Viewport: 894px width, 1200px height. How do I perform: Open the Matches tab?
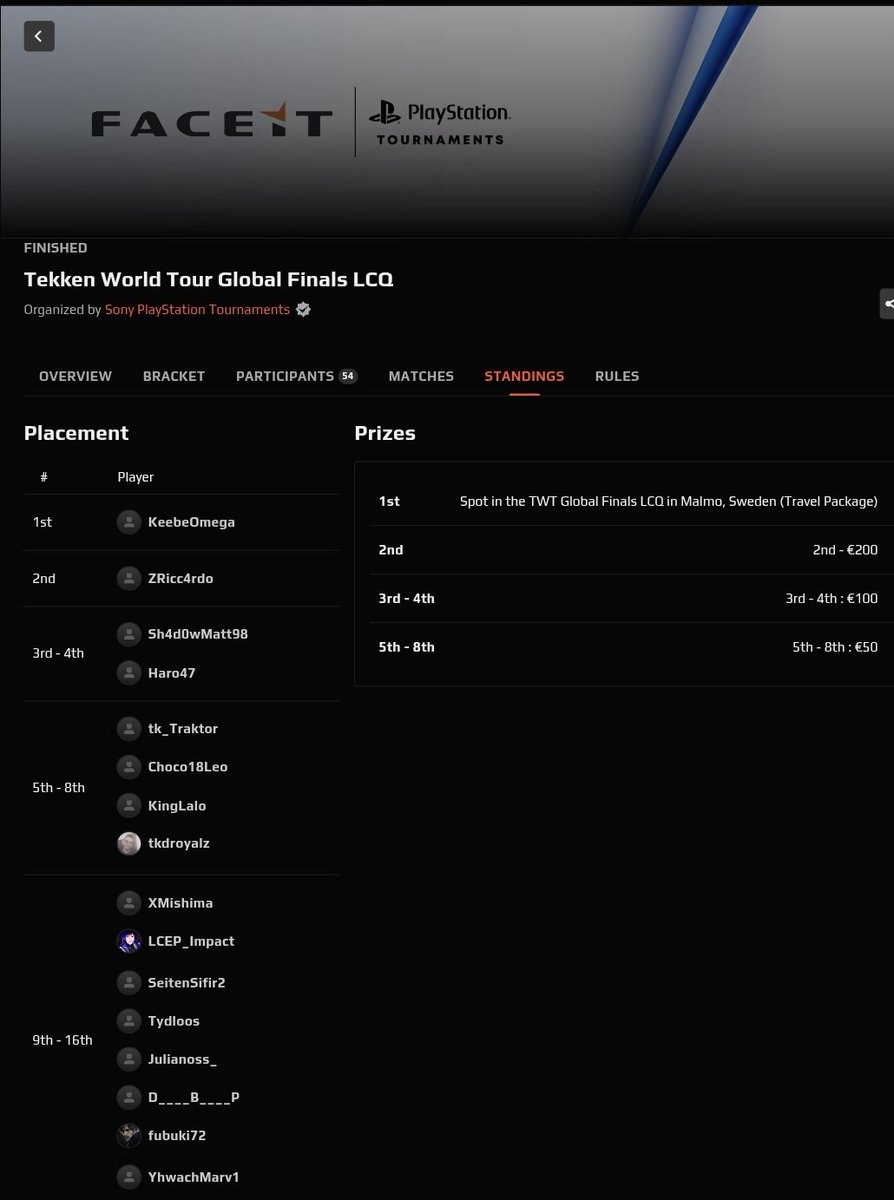click(x=421, y=376)
